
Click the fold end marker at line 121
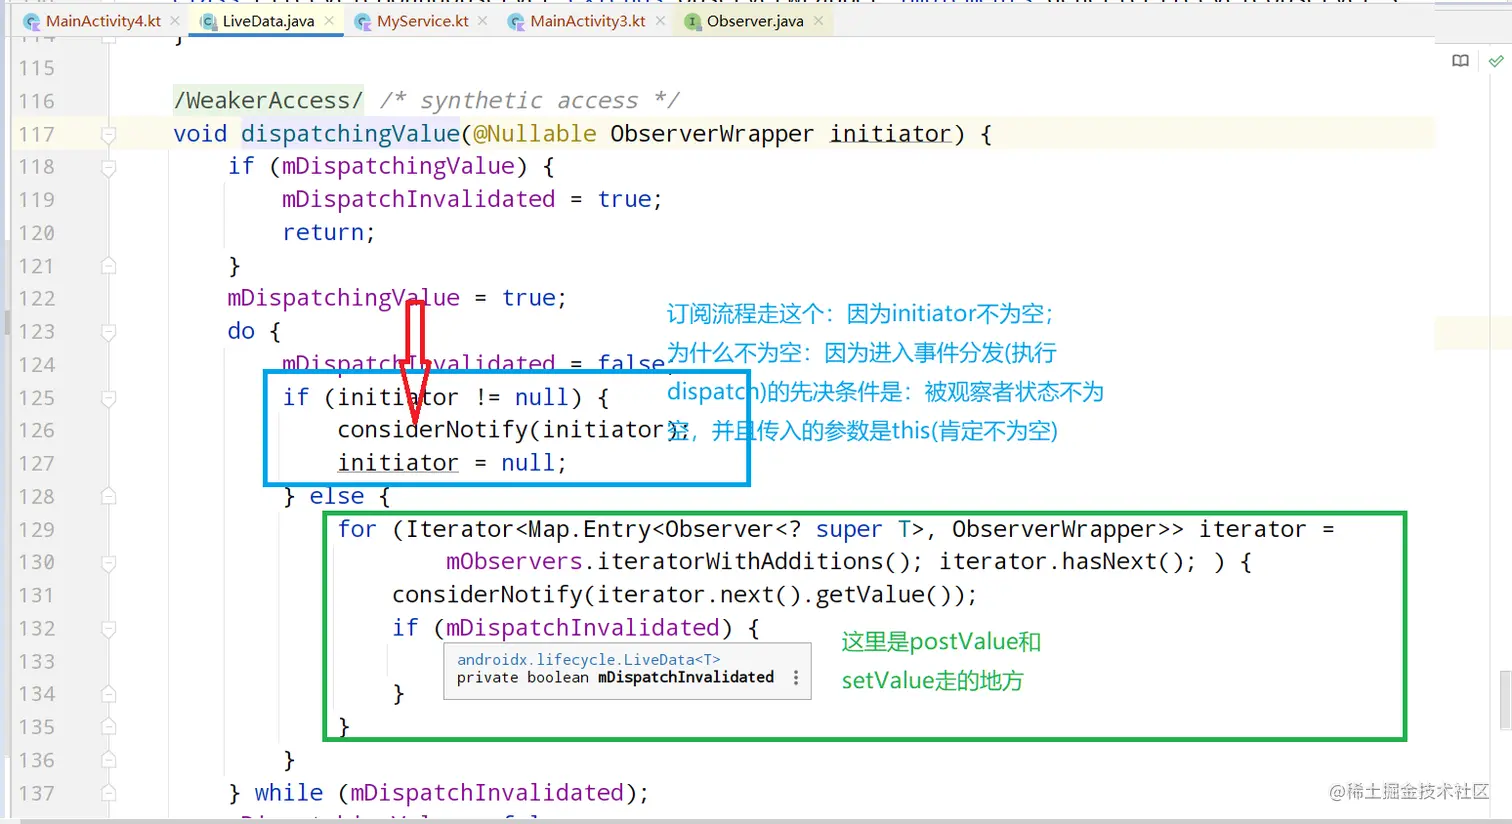108,266
